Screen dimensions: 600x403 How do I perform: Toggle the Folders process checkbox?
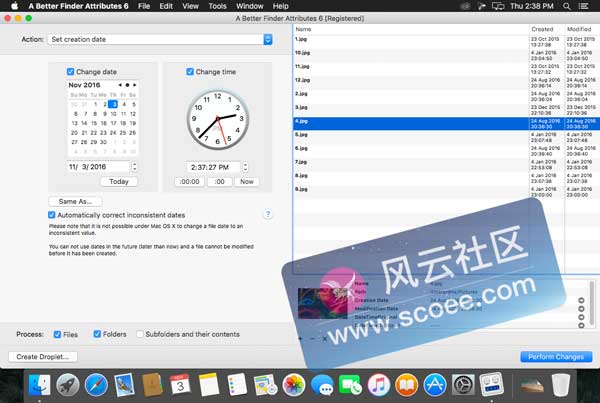click(97, 334)
